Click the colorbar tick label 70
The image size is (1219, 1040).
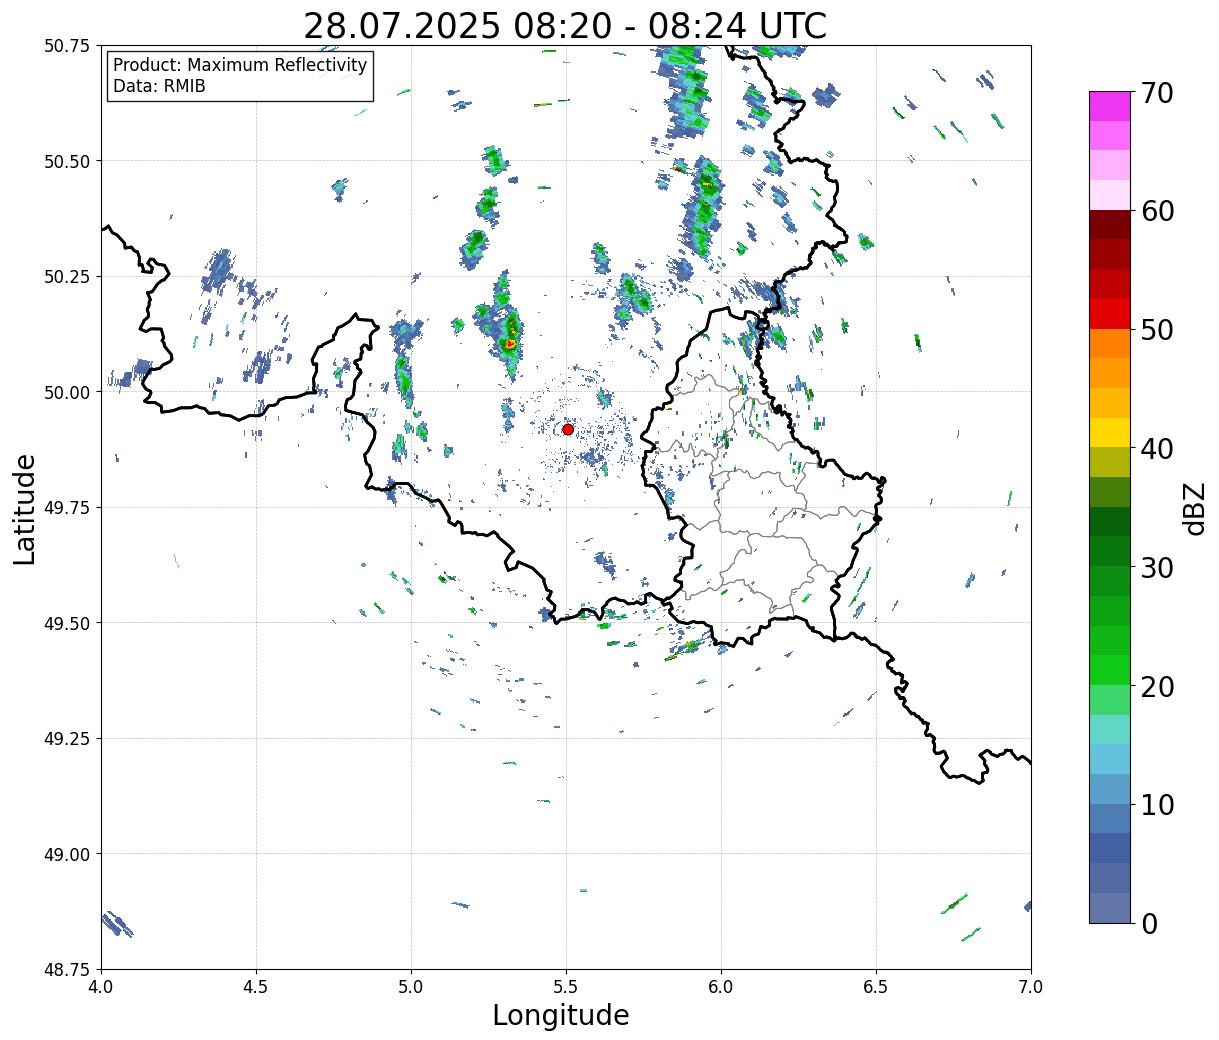click(1156, 93)
